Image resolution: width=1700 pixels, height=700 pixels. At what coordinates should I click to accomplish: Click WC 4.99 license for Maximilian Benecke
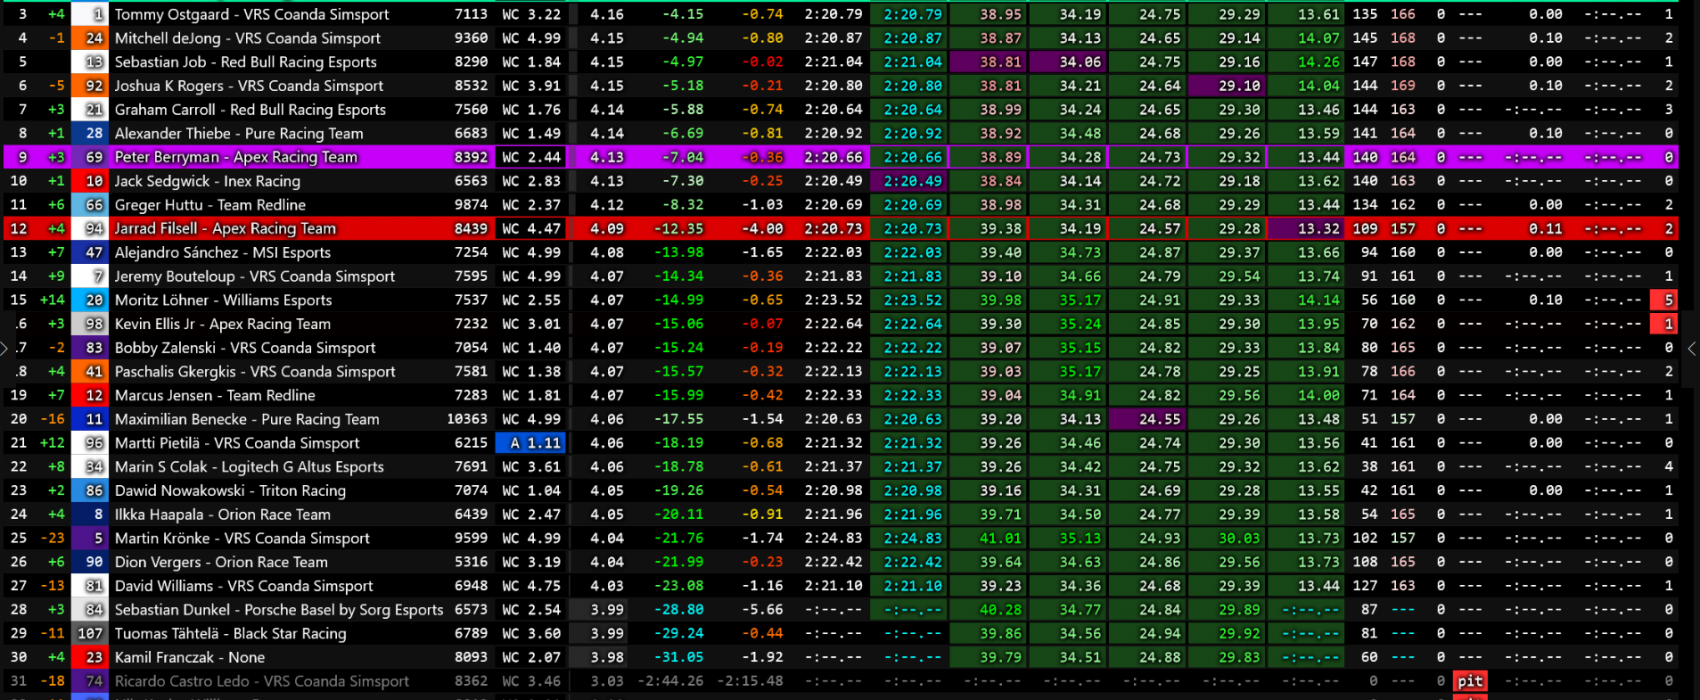pos(531,419)
